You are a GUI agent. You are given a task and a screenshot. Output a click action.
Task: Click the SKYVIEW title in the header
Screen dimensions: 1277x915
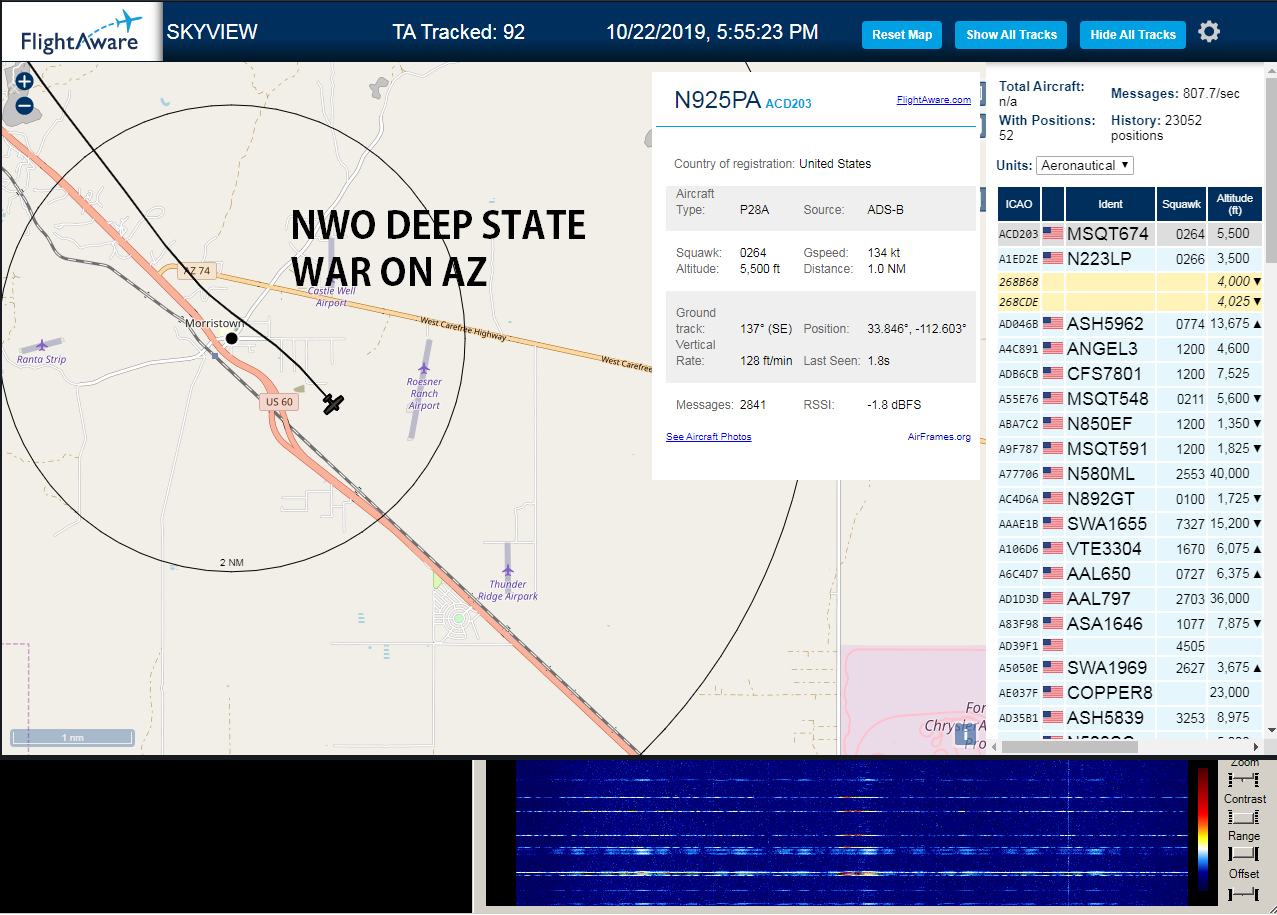click(x=212, y=32)
